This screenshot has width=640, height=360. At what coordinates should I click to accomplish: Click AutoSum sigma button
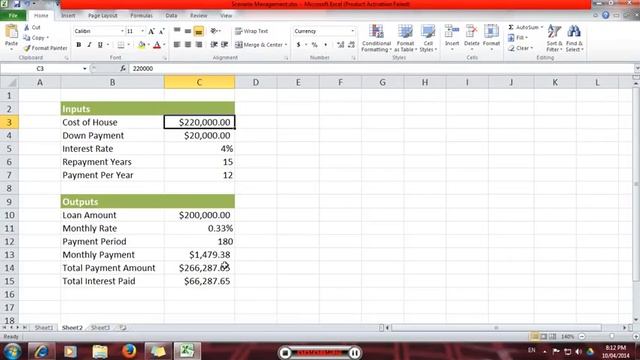point(524,27)
